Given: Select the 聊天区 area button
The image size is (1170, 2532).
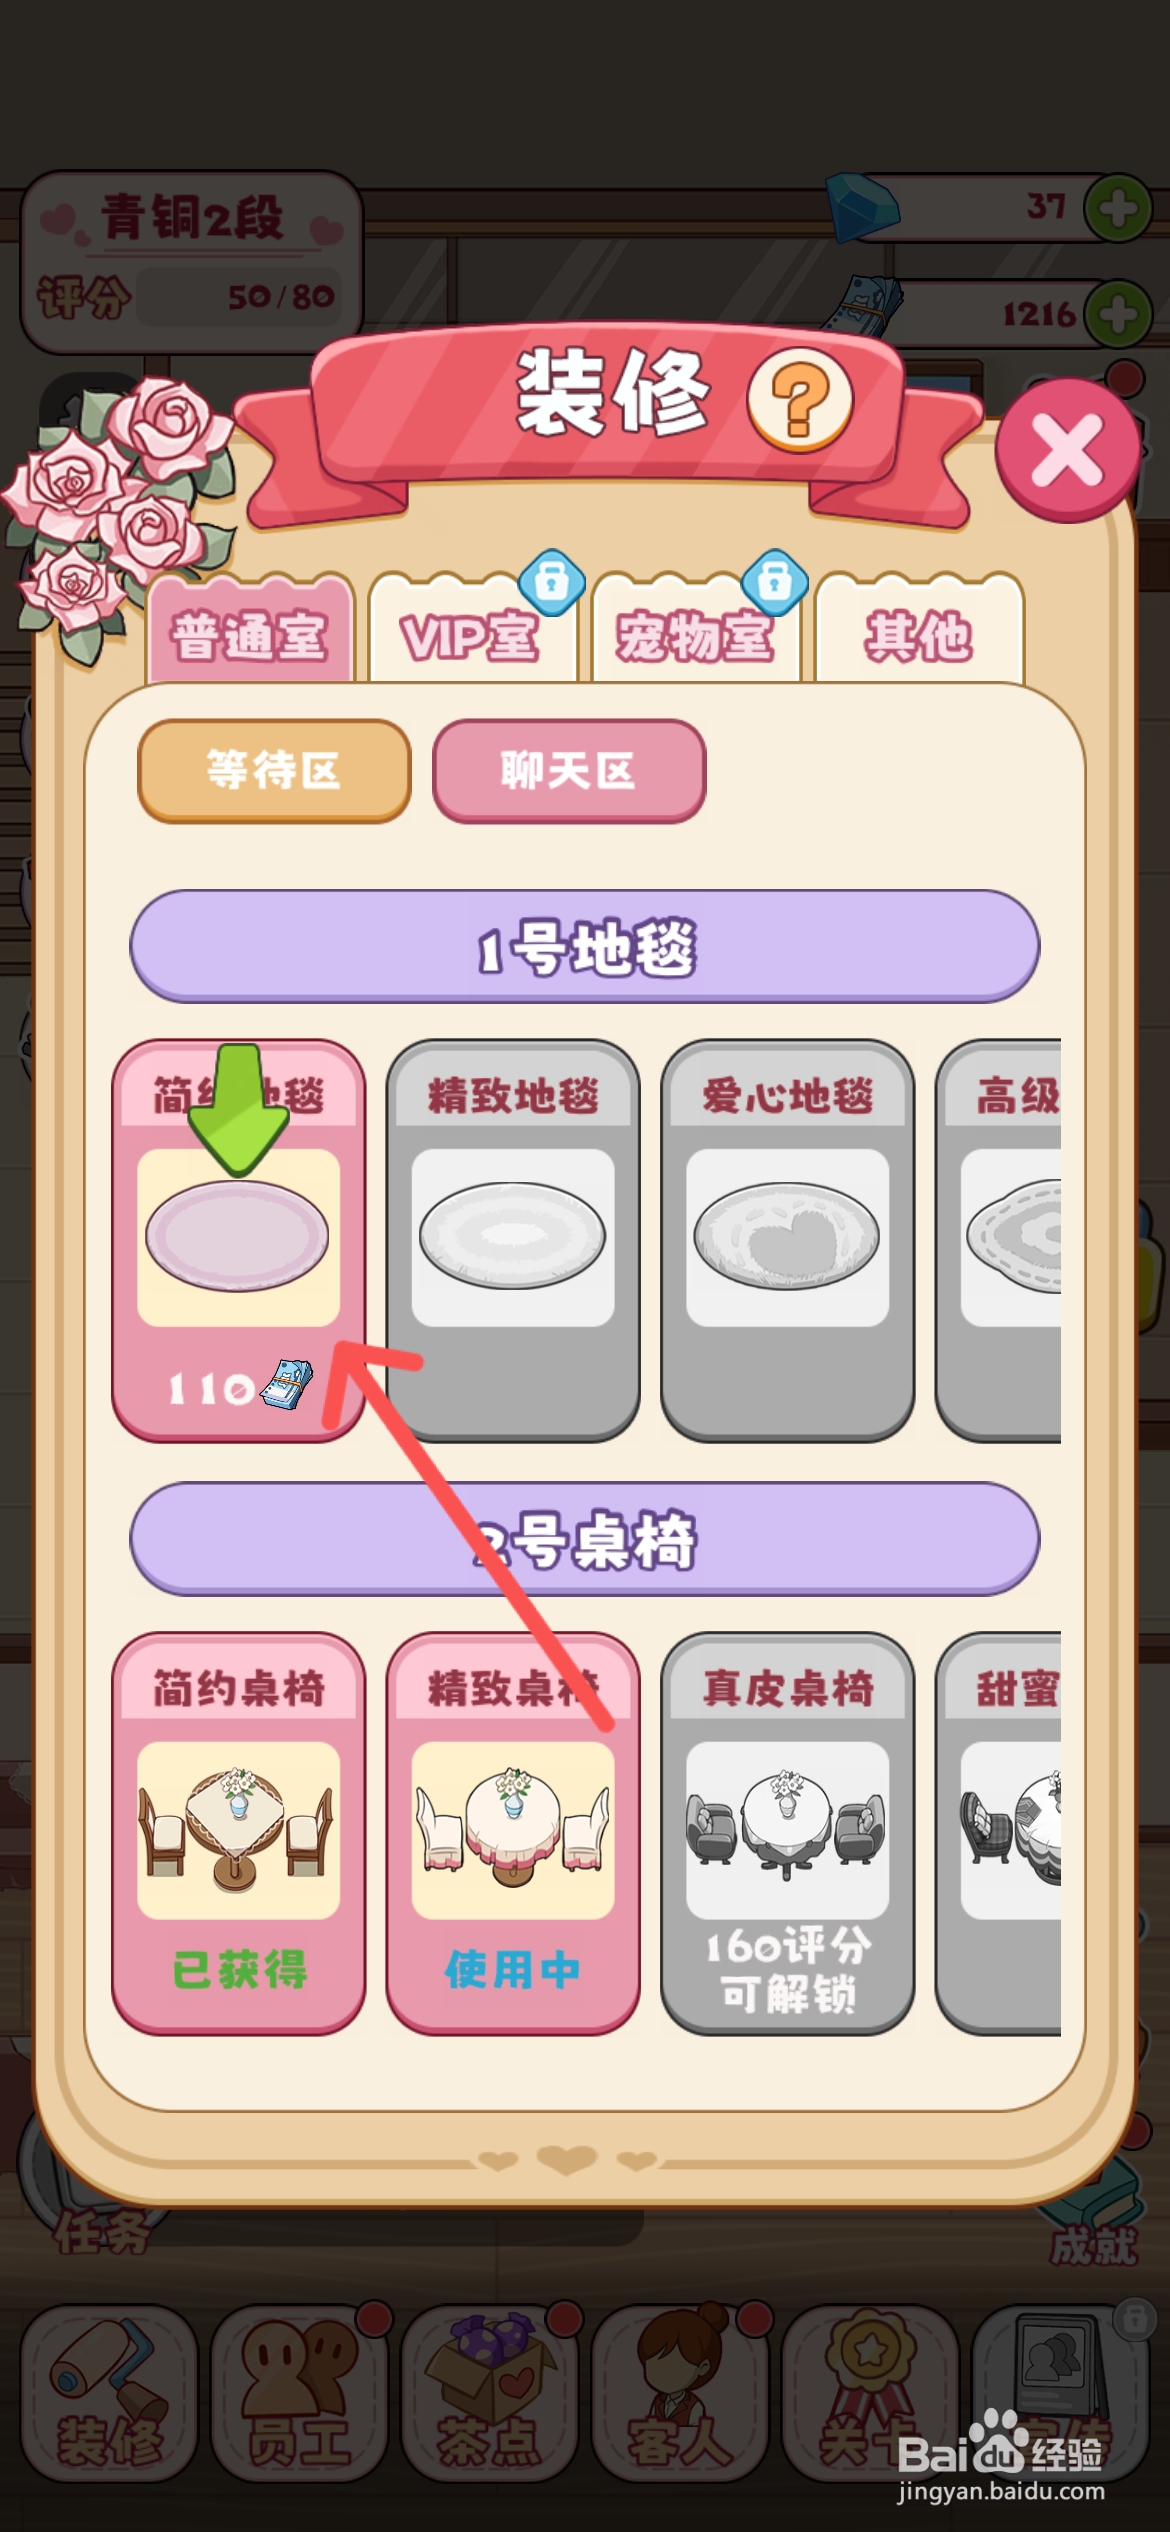Looking at the screenshot, I should (569, 771).
